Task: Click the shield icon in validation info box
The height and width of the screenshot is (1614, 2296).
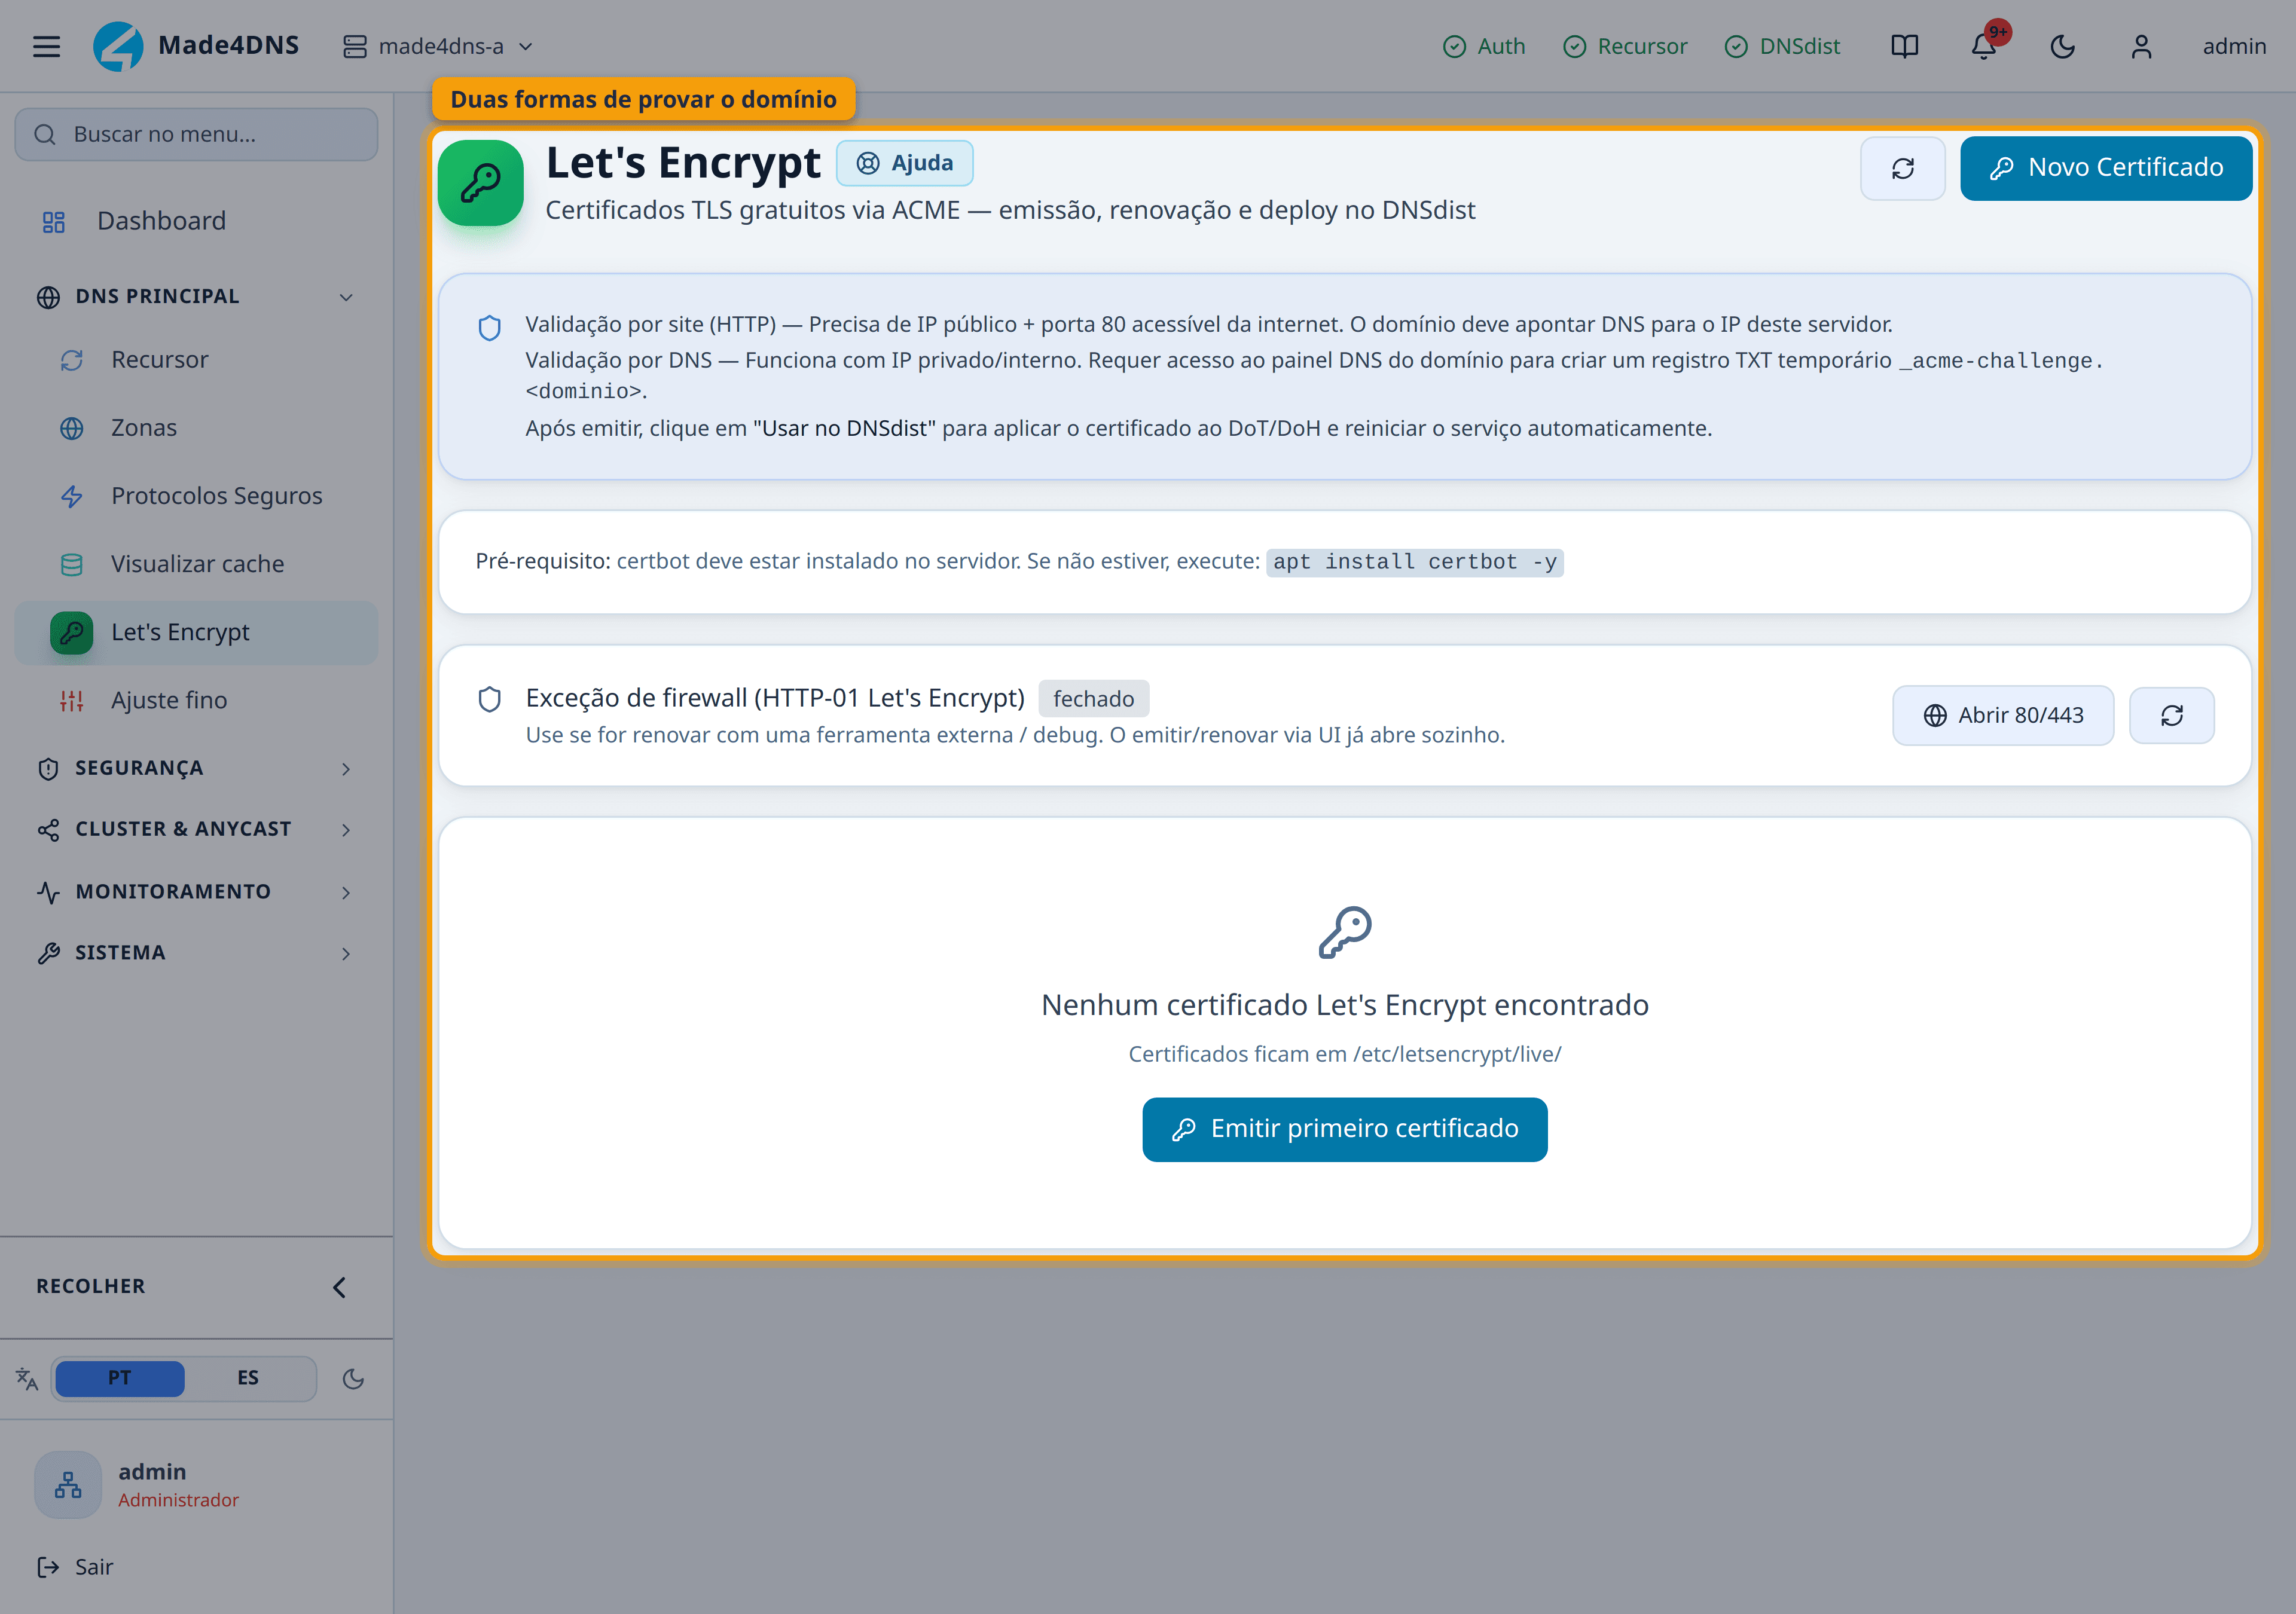Action: pyautogui.click(x=490, y=328)
